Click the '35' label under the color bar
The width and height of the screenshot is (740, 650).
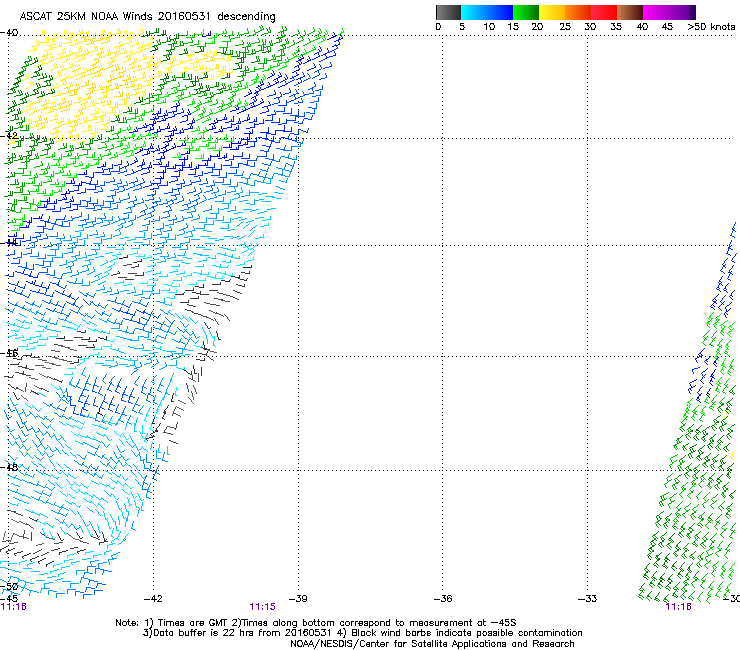point(616,27)
